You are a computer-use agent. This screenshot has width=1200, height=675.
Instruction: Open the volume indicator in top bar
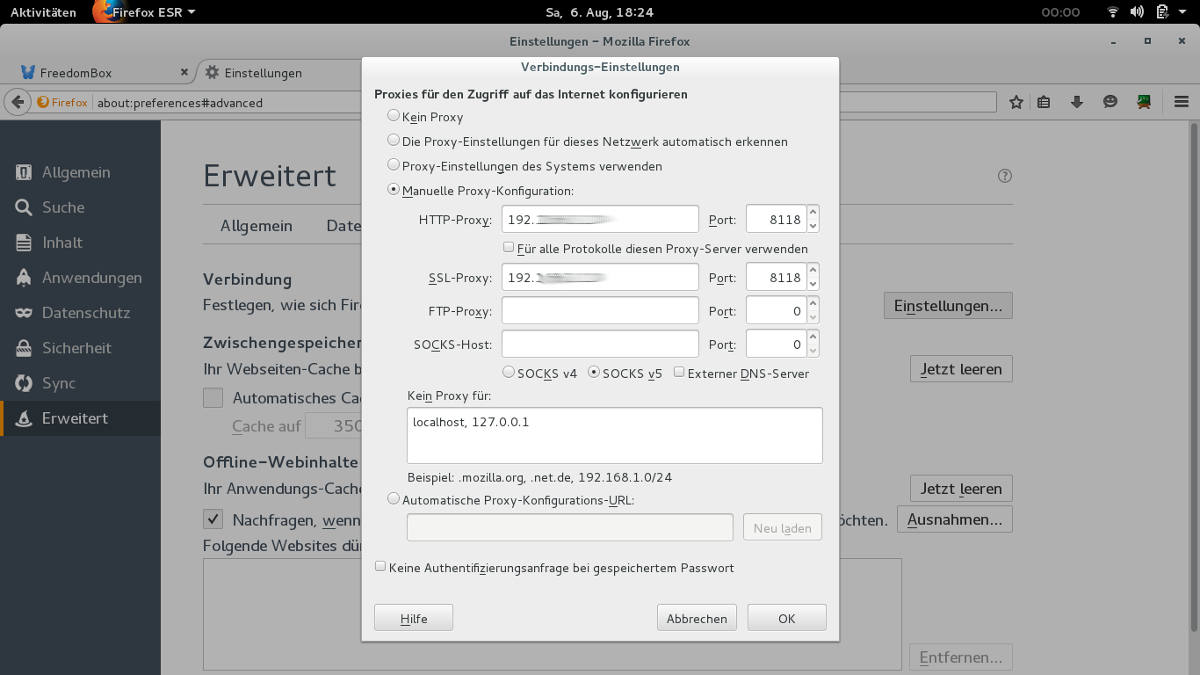point(1137,12)
